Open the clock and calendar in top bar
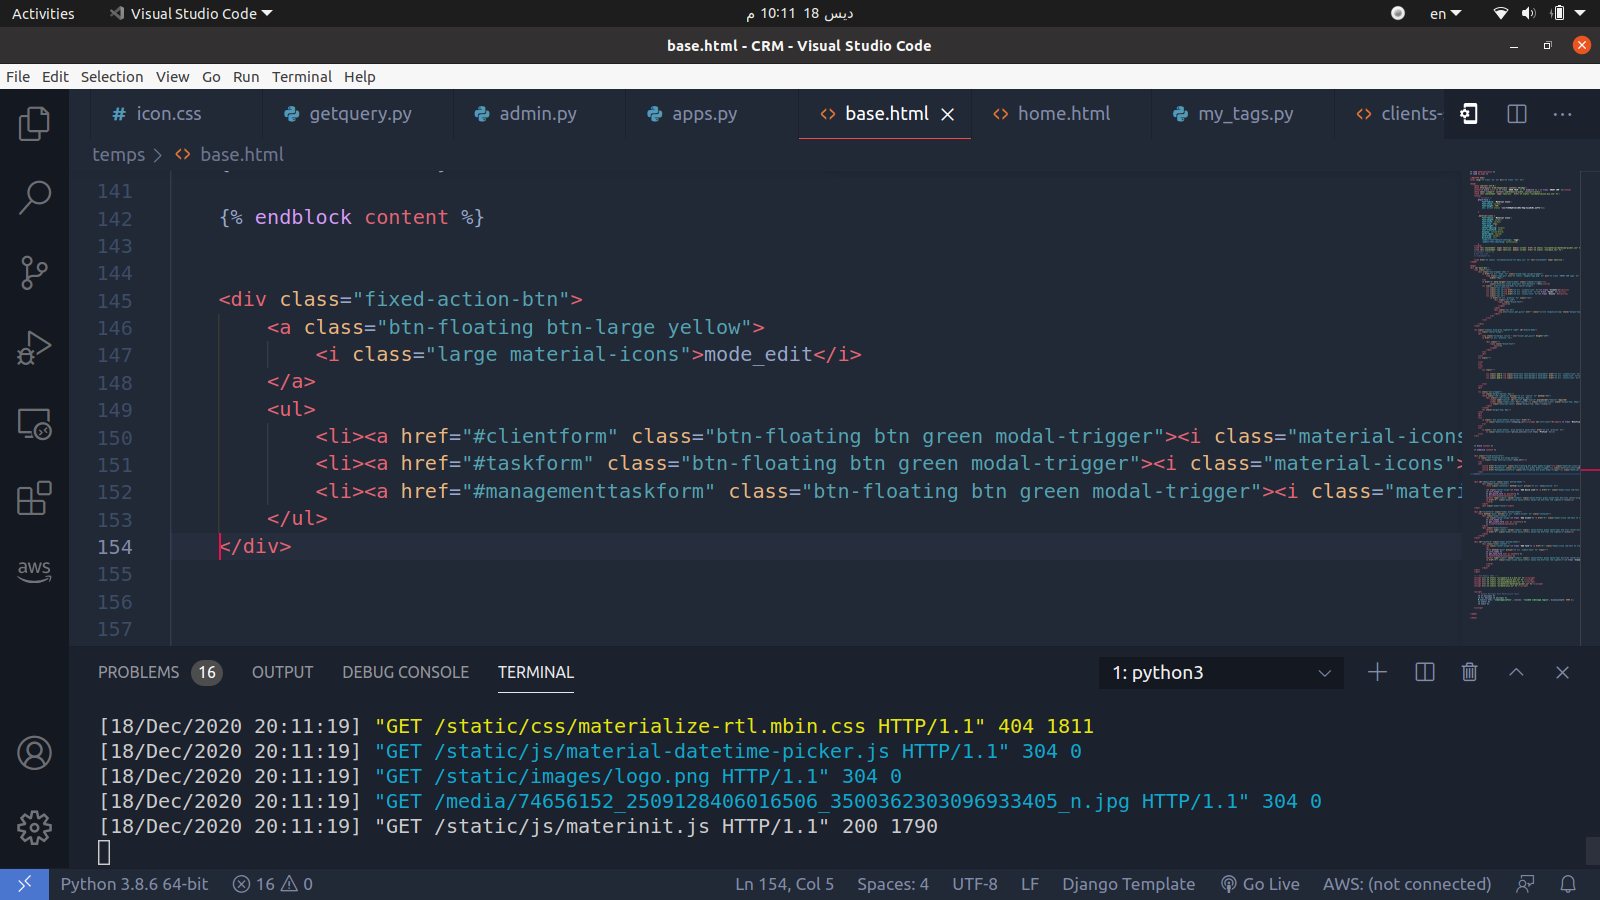The image size is (1600, 900). click(800, 14)
